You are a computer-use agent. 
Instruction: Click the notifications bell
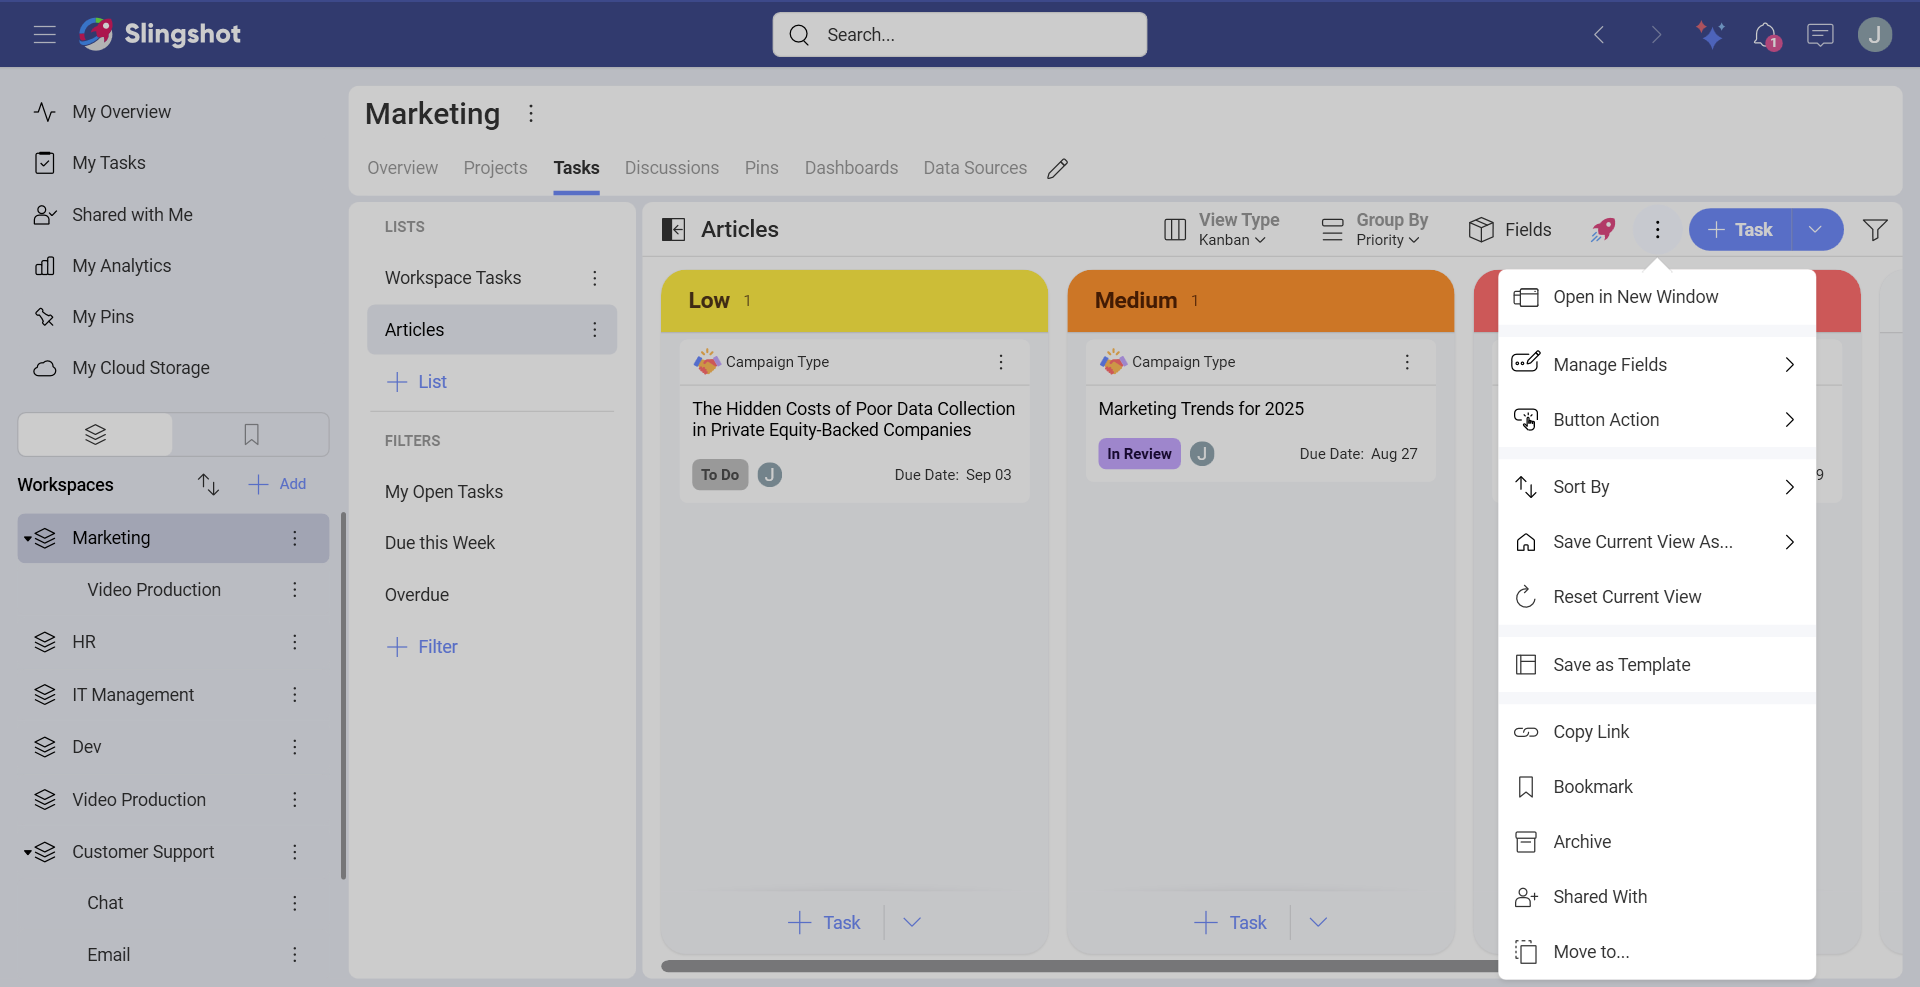point(1766,35)
